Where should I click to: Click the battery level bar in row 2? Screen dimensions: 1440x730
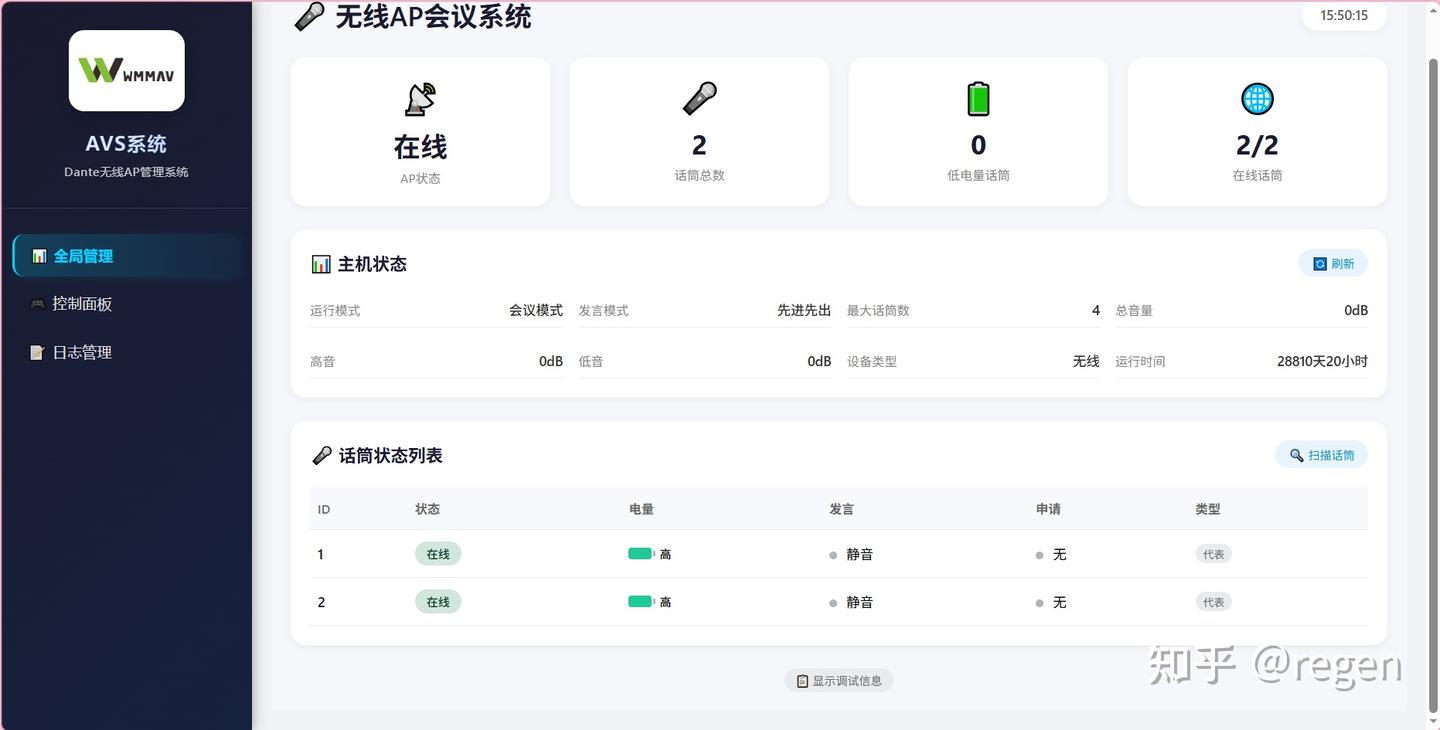[x=641, y=602]
